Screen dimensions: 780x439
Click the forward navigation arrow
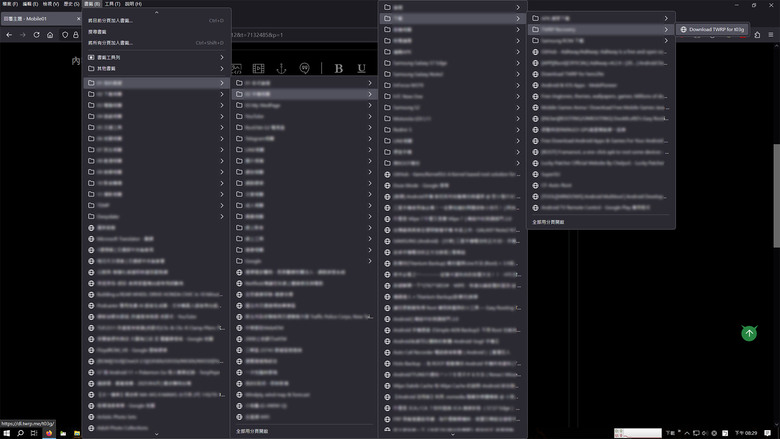(x=22, y=35)
